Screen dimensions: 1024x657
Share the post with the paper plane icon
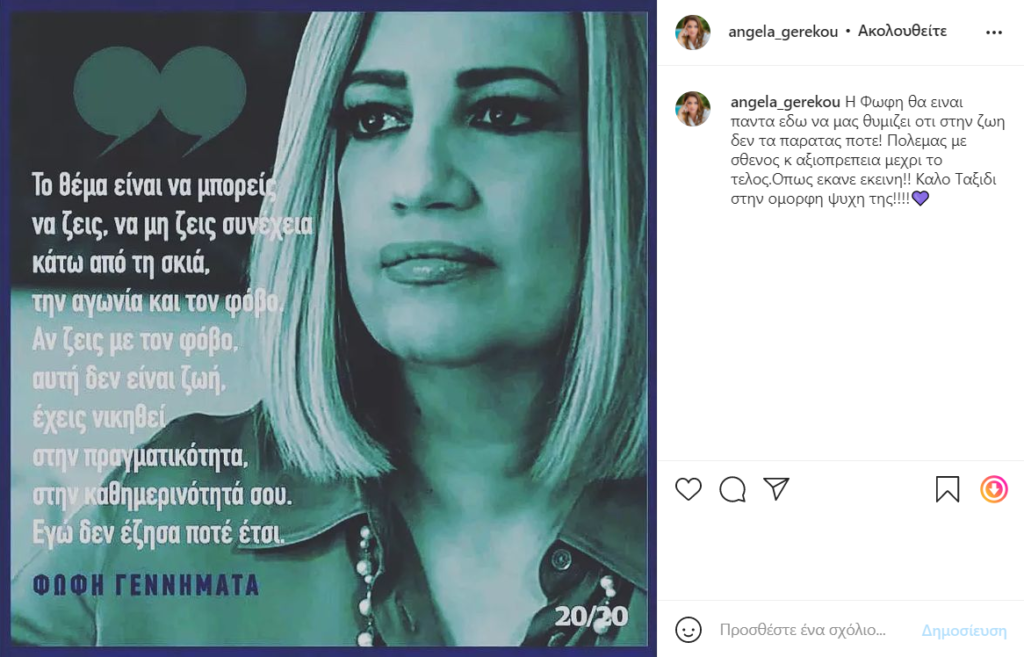click(x=776, y=489)
